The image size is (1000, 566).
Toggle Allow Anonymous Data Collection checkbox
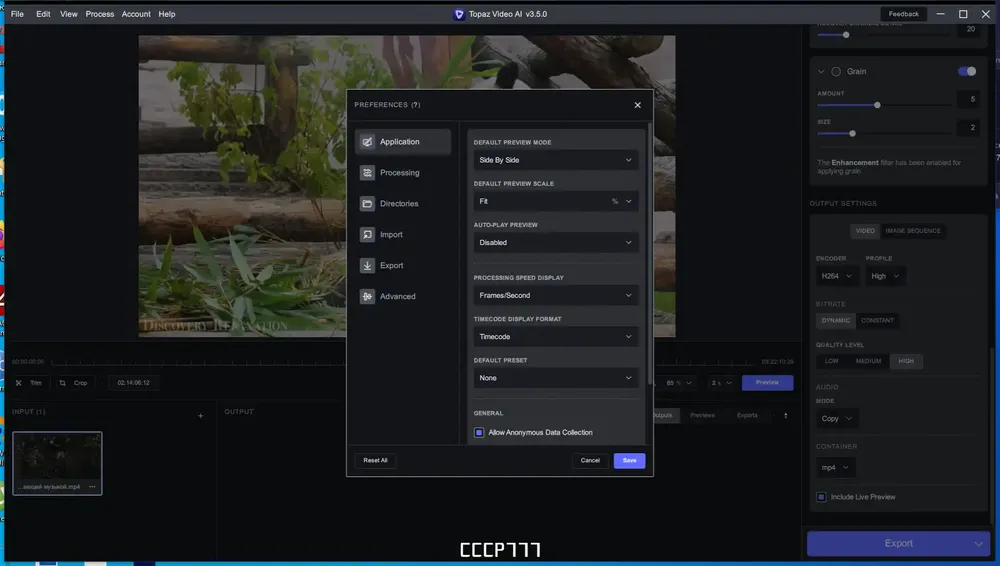coord(480,433)
